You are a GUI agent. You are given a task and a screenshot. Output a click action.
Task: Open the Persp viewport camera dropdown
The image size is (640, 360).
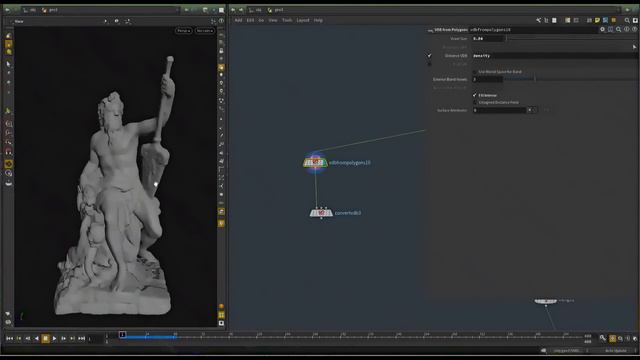[x=184, y=31]
